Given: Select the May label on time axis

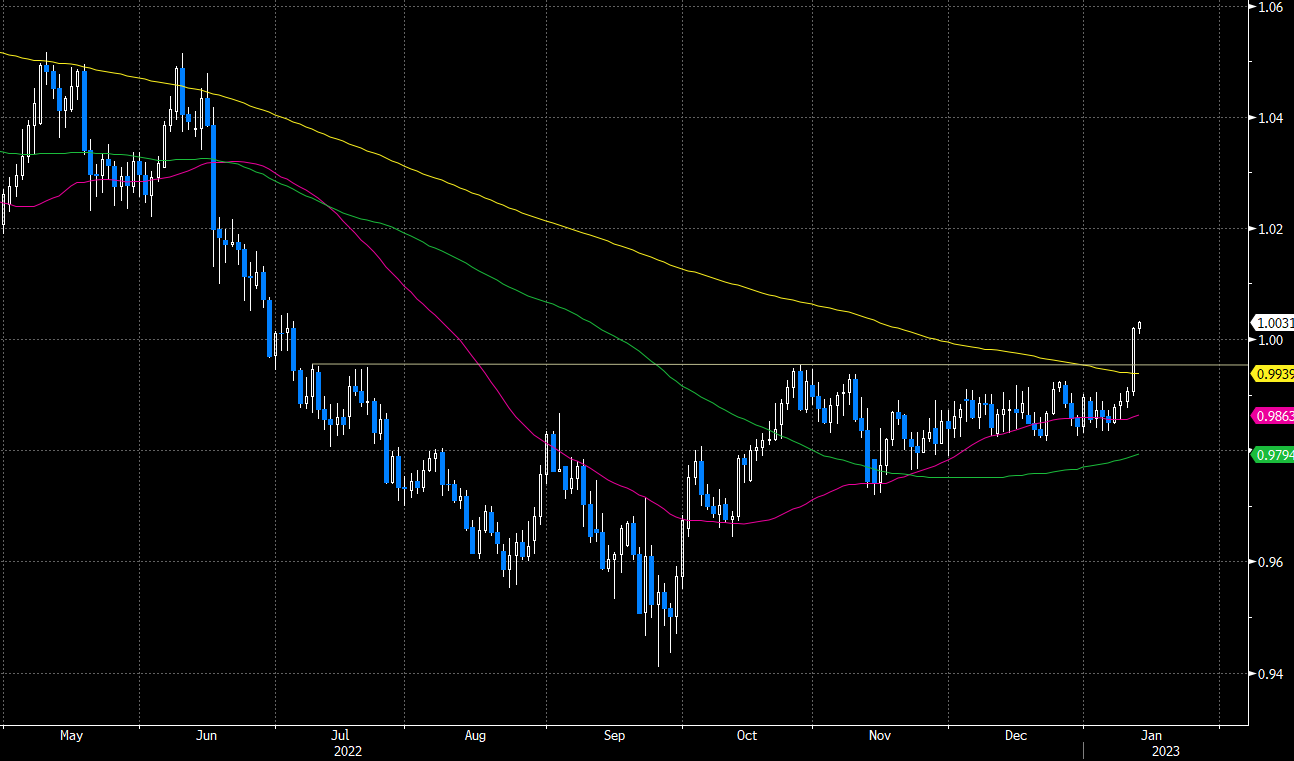Looking at the screenshot, I should click(71, 735).
